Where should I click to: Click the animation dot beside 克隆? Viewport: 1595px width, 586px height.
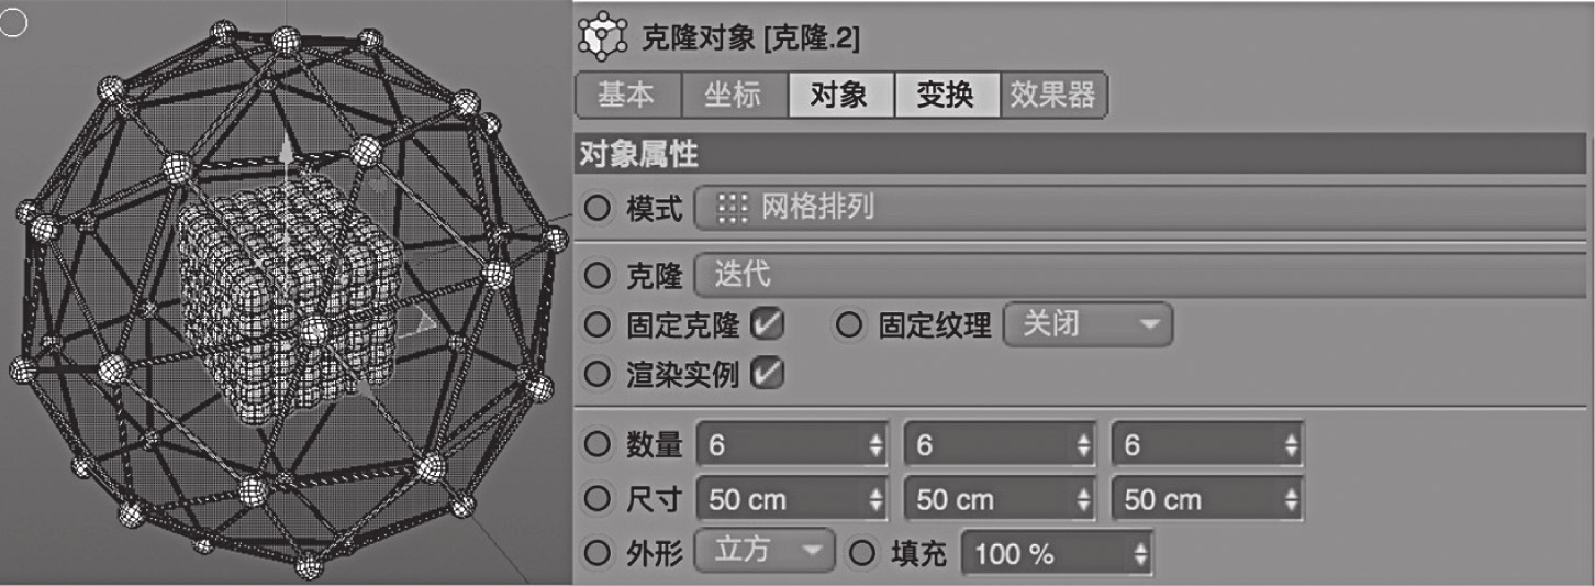coord(597,275)
